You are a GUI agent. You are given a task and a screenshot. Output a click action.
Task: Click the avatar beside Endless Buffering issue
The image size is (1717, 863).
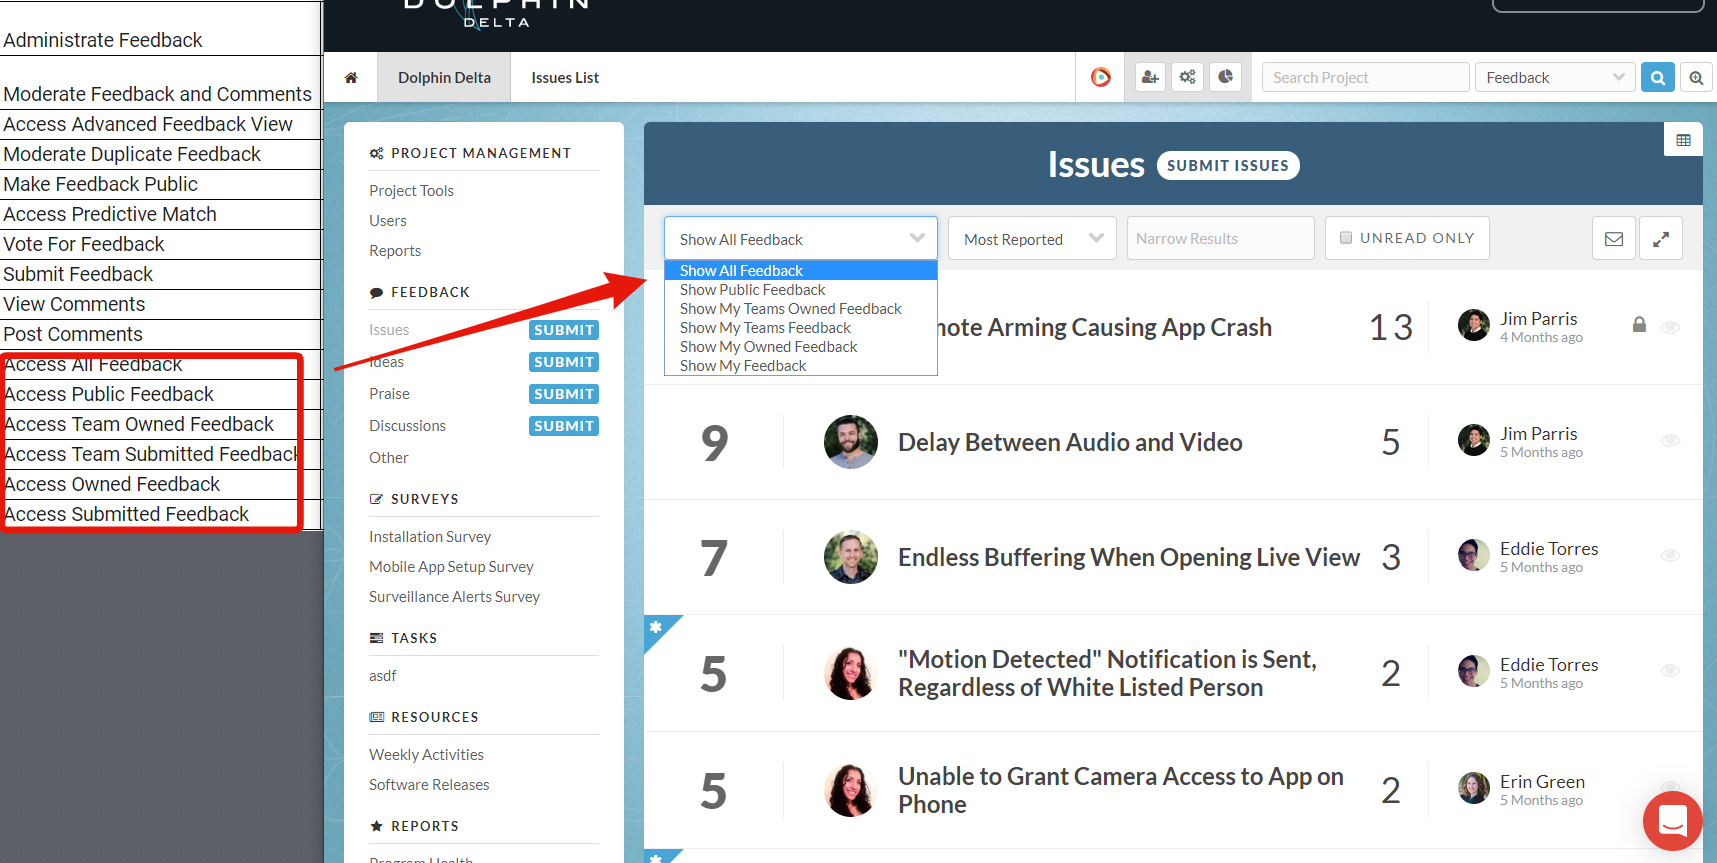click(851, 557)
